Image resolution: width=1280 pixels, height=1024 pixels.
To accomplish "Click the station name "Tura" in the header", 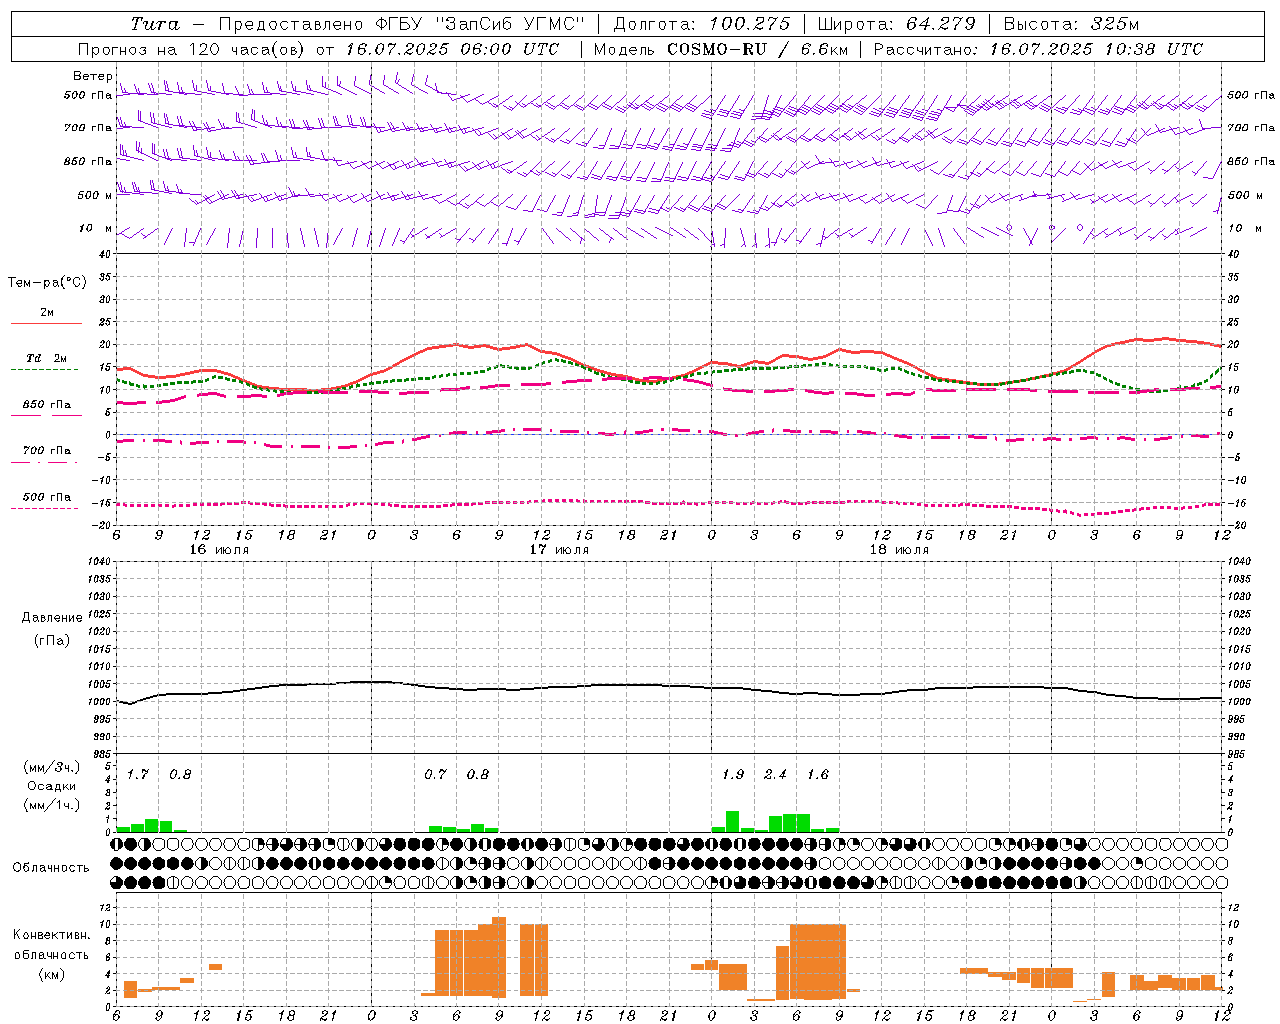I will 154,24.
